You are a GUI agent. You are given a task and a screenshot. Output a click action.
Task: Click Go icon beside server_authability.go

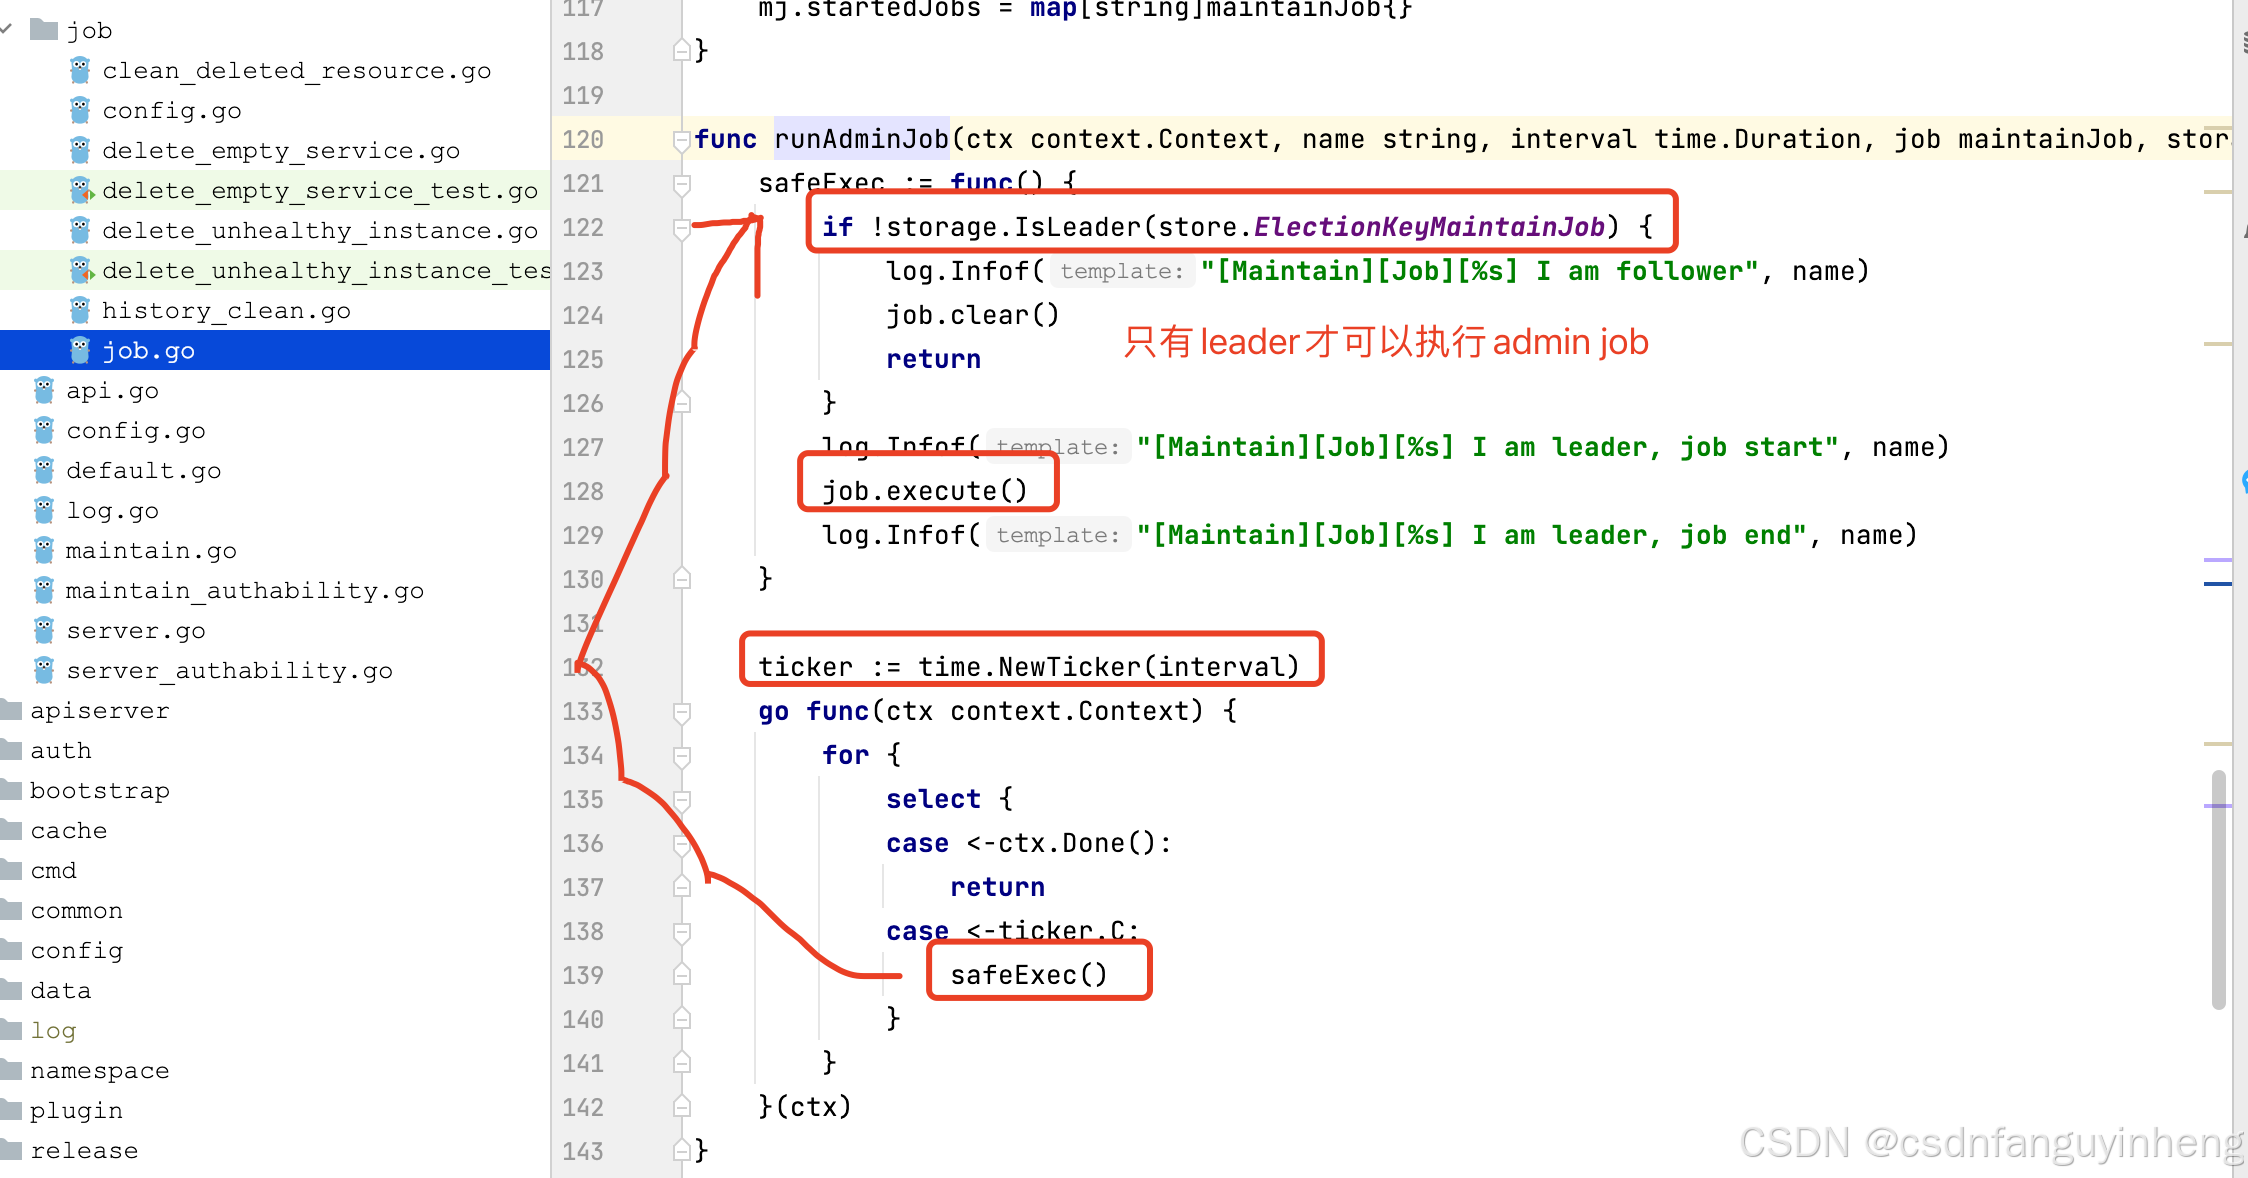click(x=44, y=670)
